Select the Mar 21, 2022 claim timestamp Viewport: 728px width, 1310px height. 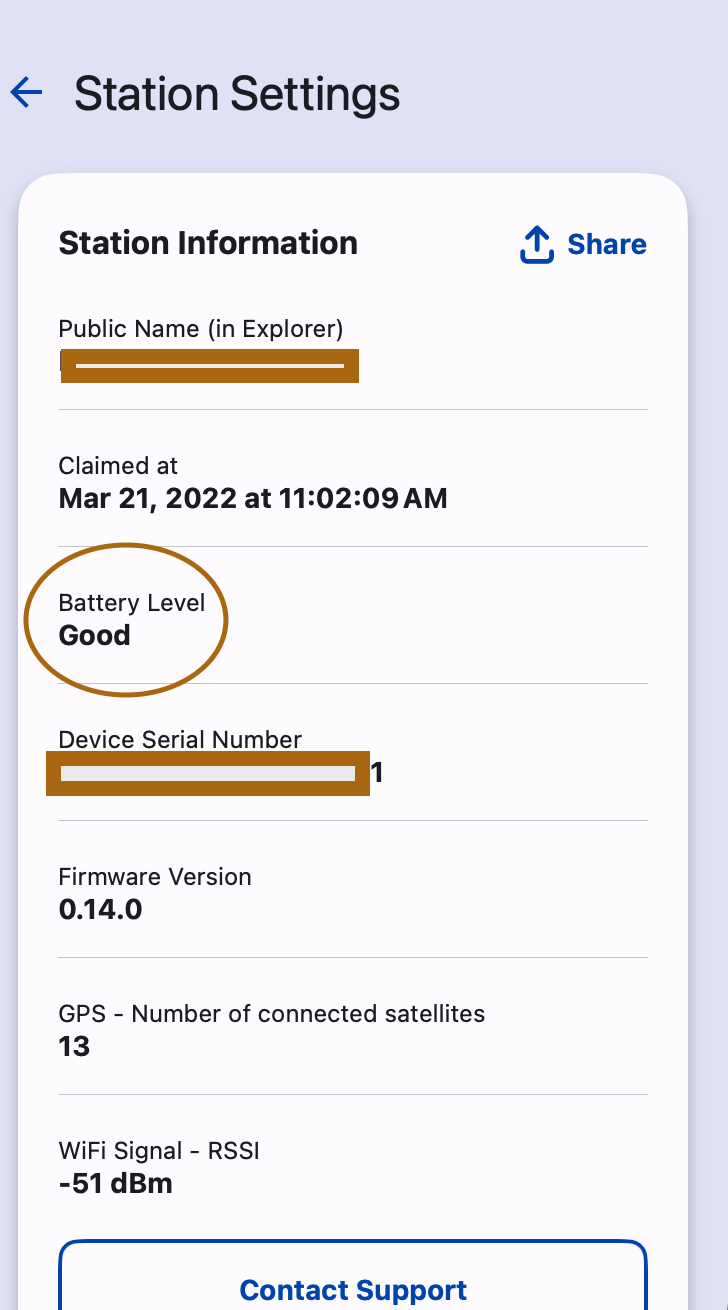(x=253, y=498)
